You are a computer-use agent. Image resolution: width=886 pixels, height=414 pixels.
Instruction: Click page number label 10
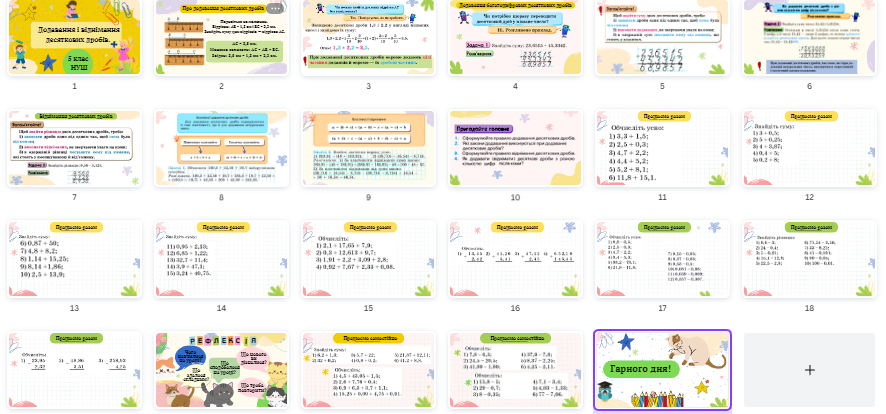click(x=515, y=197)
